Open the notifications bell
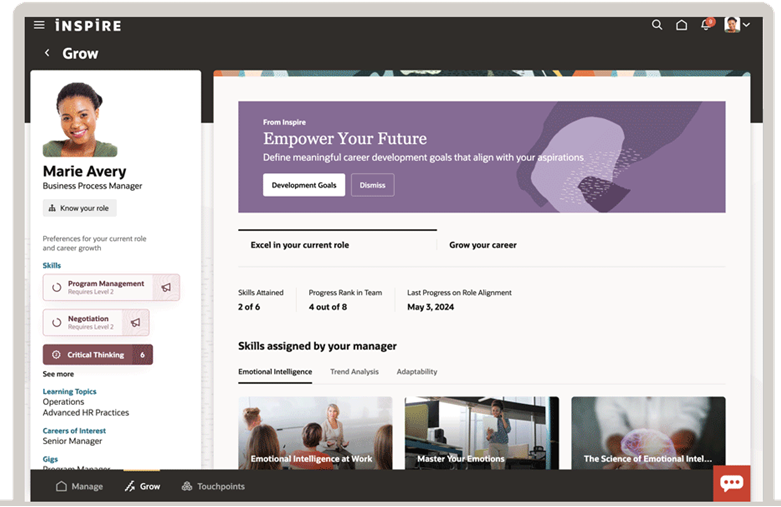This screenshot has height=507, width=781. click(x=706, y=25)
